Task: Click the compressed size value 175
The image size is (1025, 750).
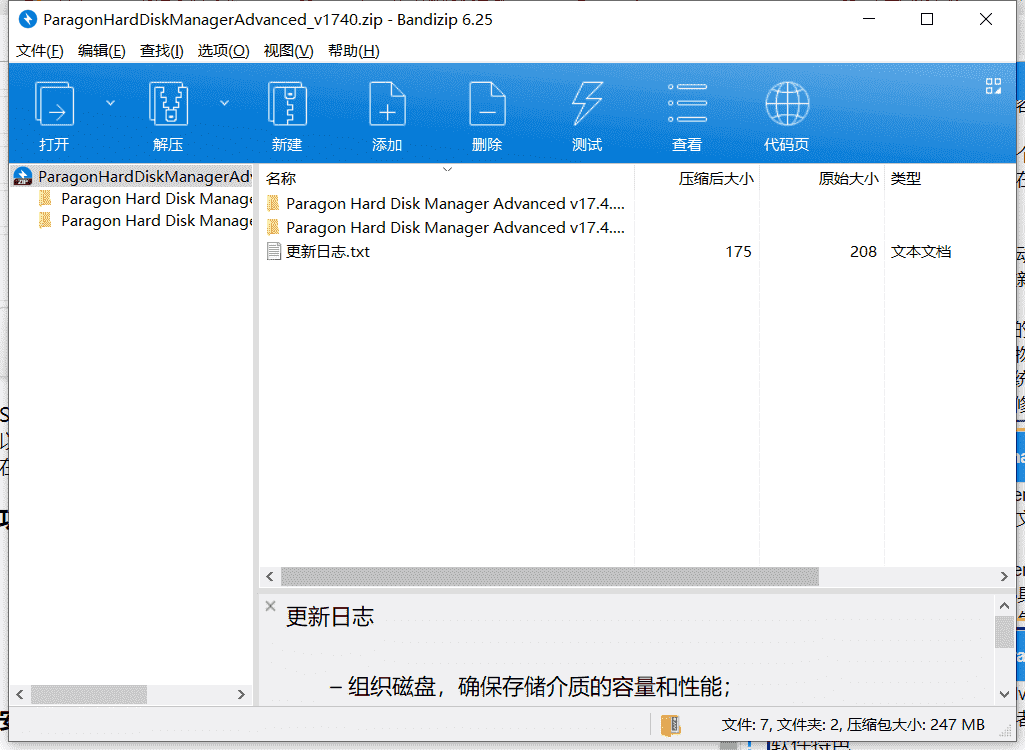Action: tap(738, 252)
